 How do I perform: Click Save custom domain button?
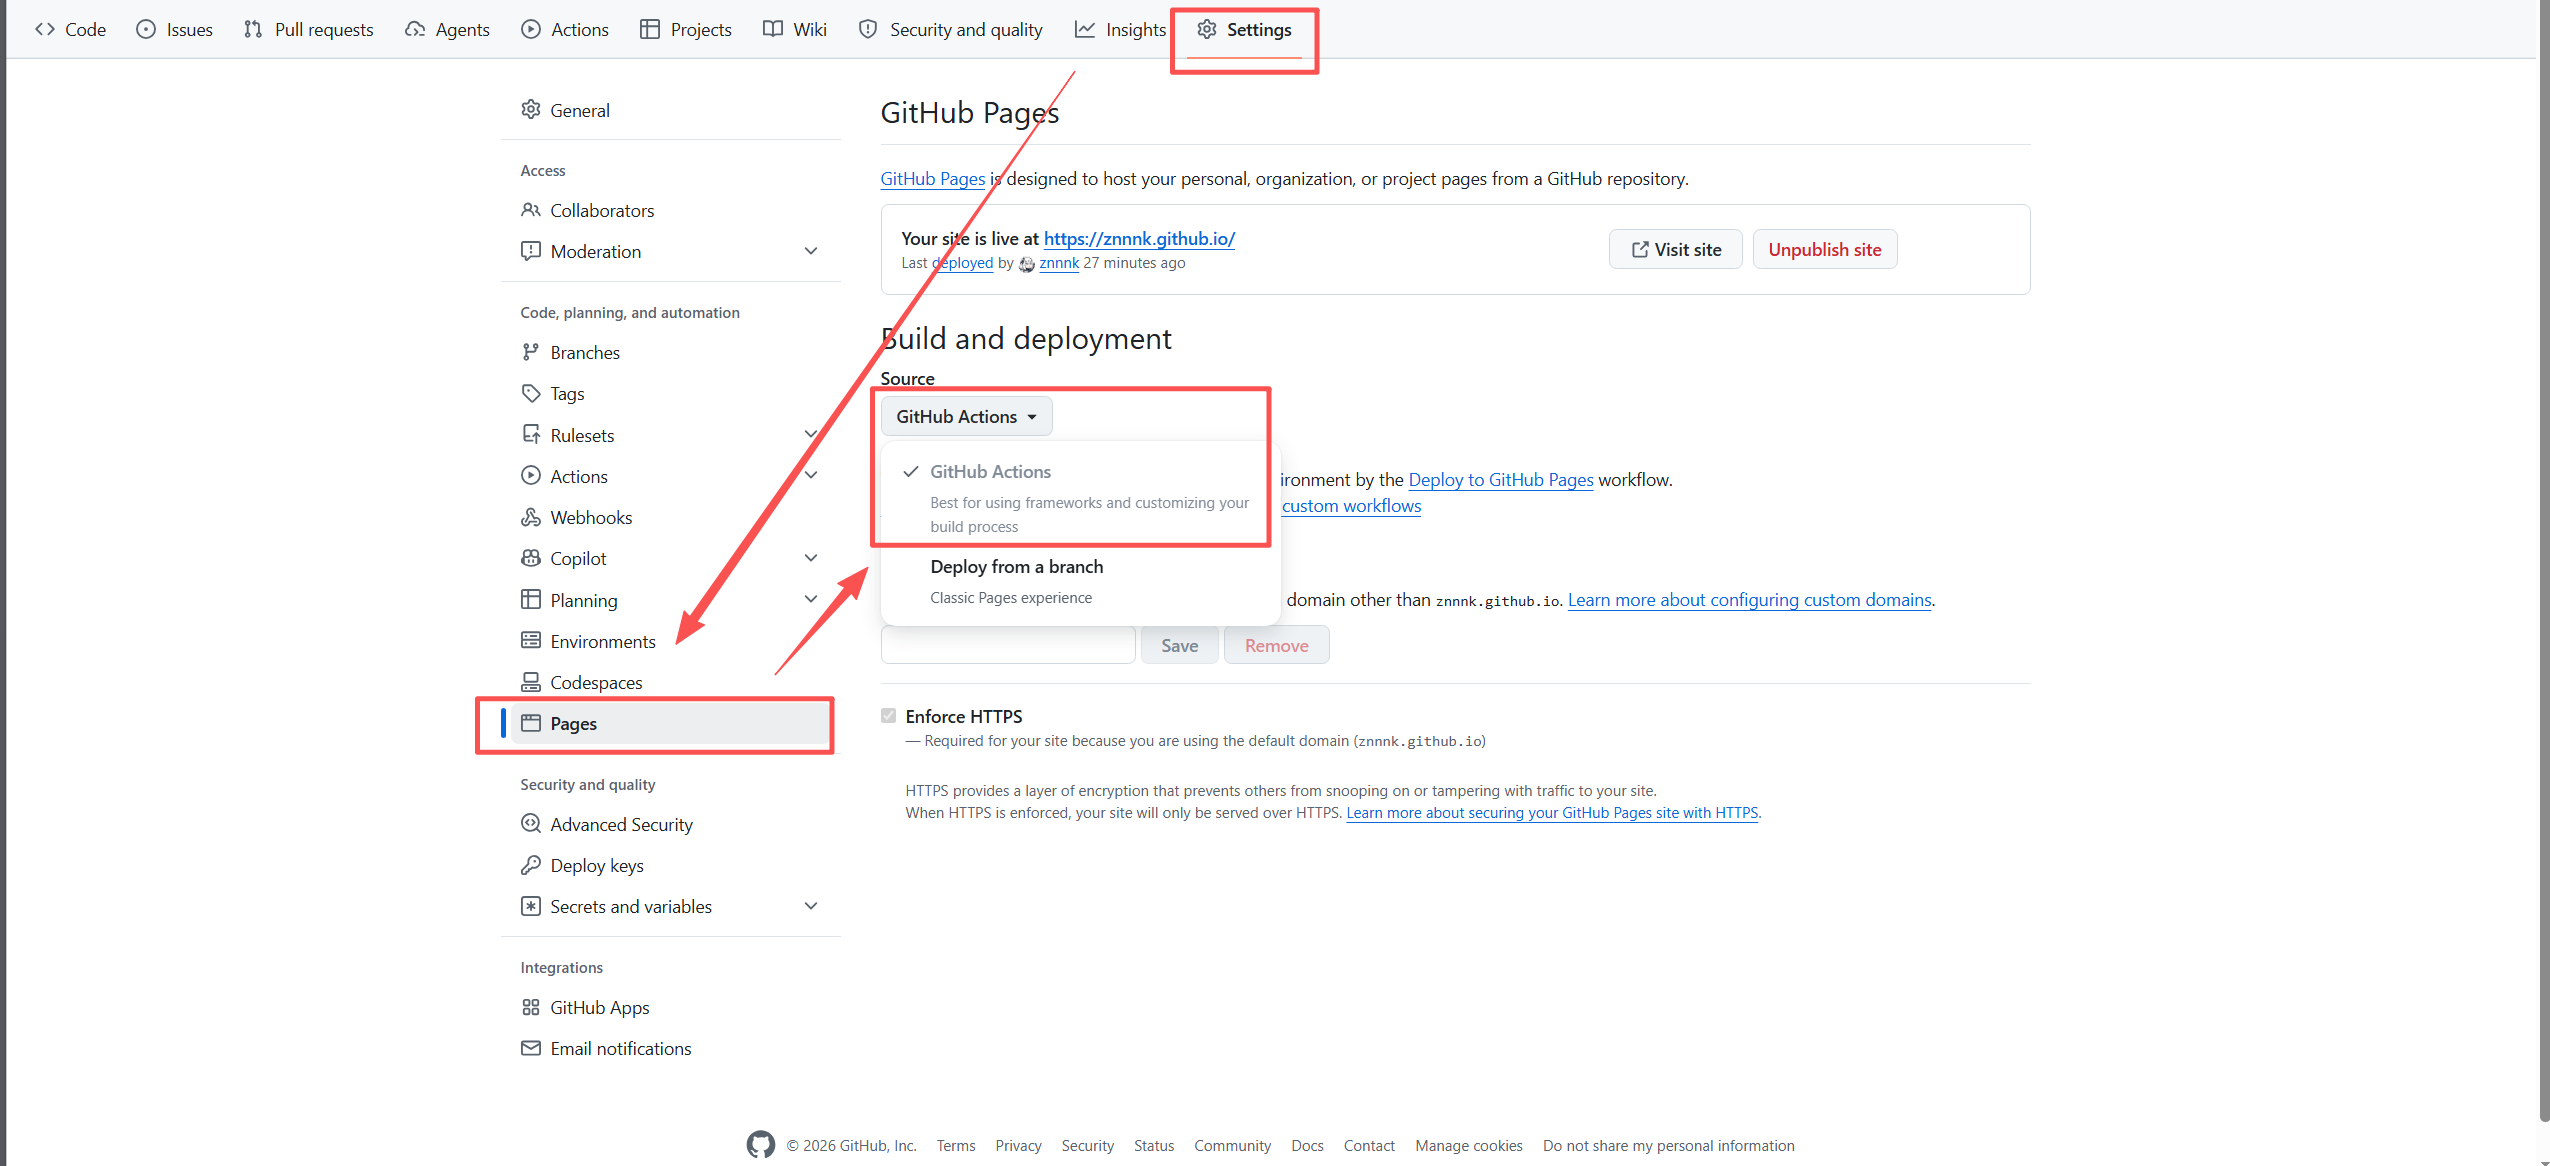click(x=1180, y=645)
